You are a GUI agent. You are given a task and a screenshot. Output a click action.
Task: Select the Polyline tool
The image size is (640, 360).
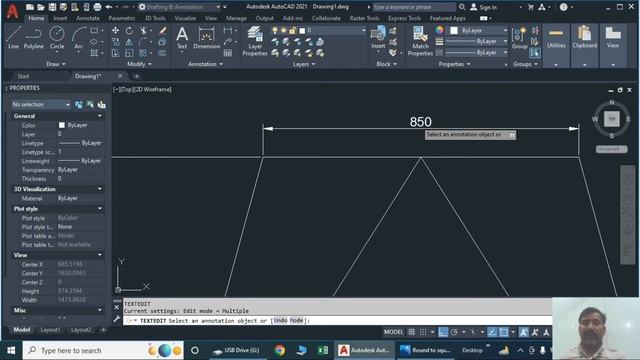click(x=33, y=38)
